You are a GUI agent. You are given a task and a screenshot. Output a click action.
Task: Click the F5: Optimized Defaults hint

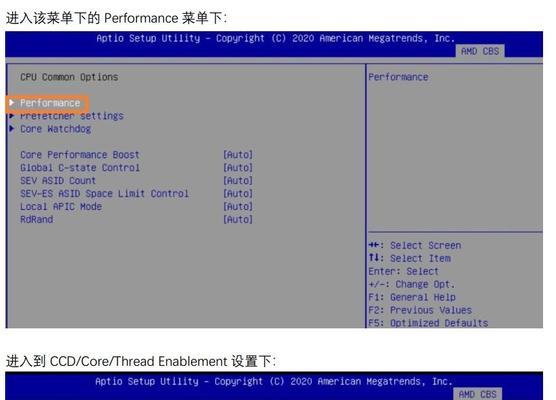click(x=428, y=323)
